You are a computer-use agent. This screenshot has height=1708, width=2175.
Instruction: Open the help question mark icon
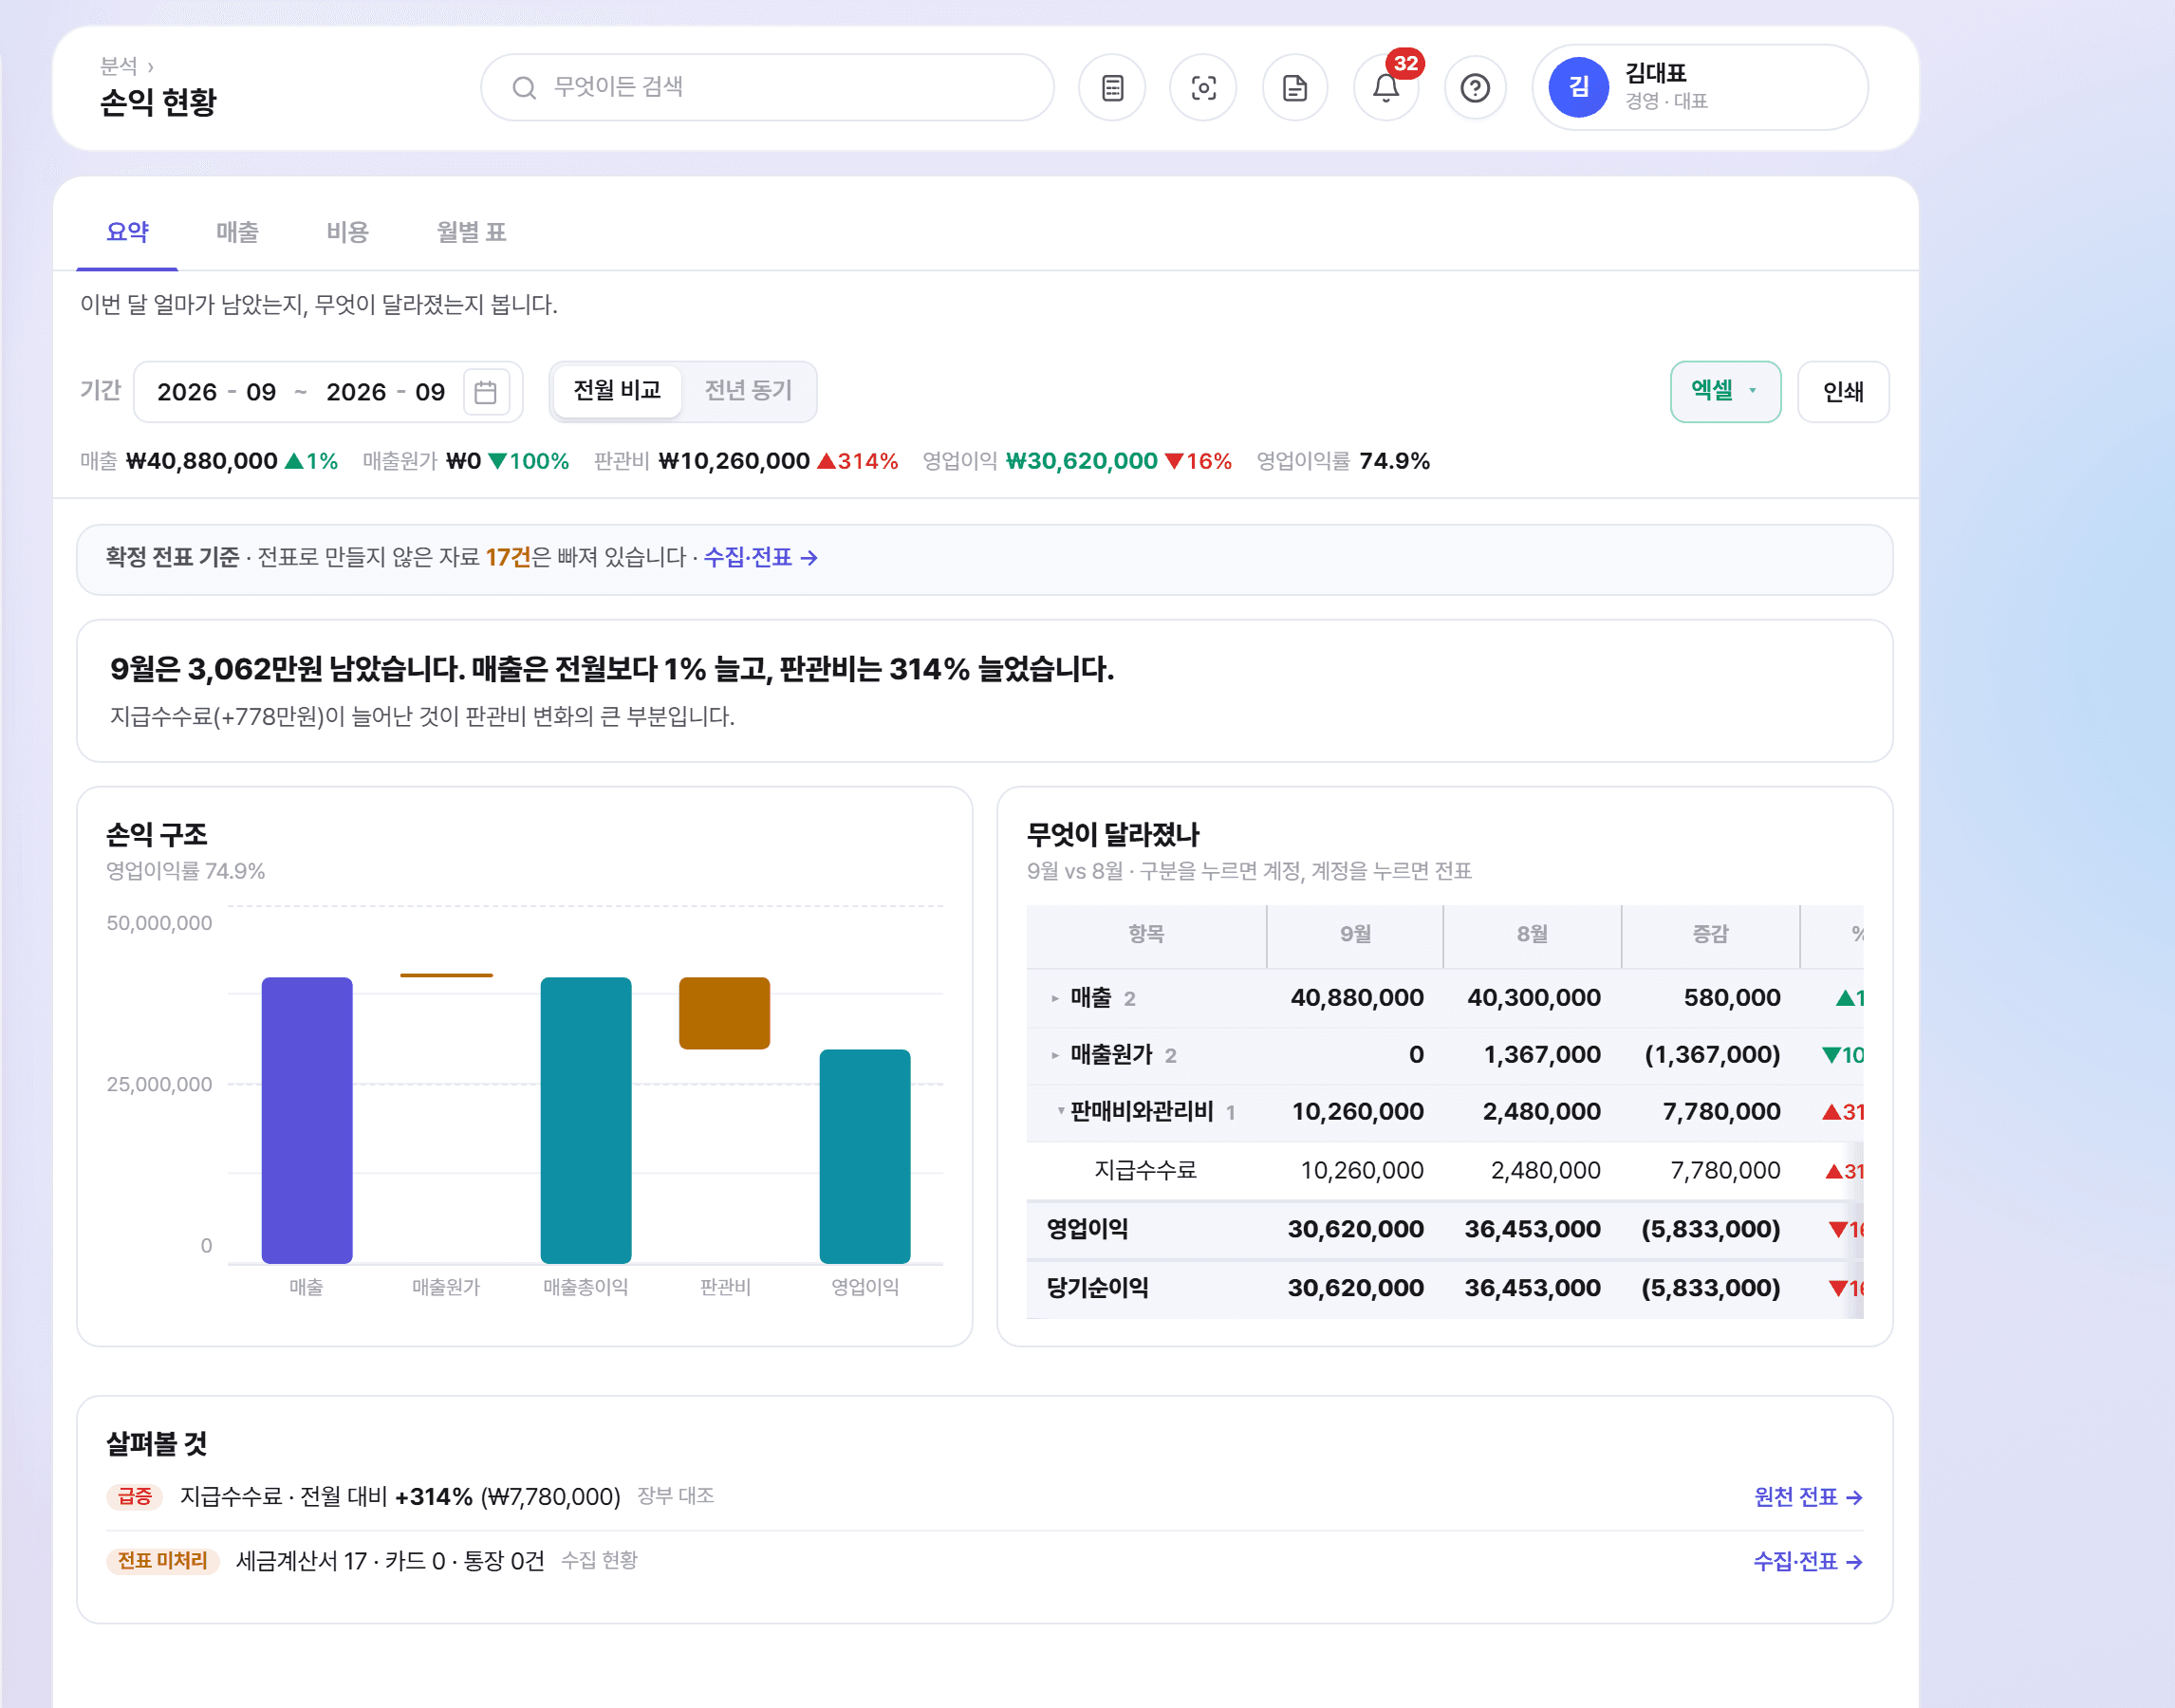pyautogui.click(x=1475, y=88)
